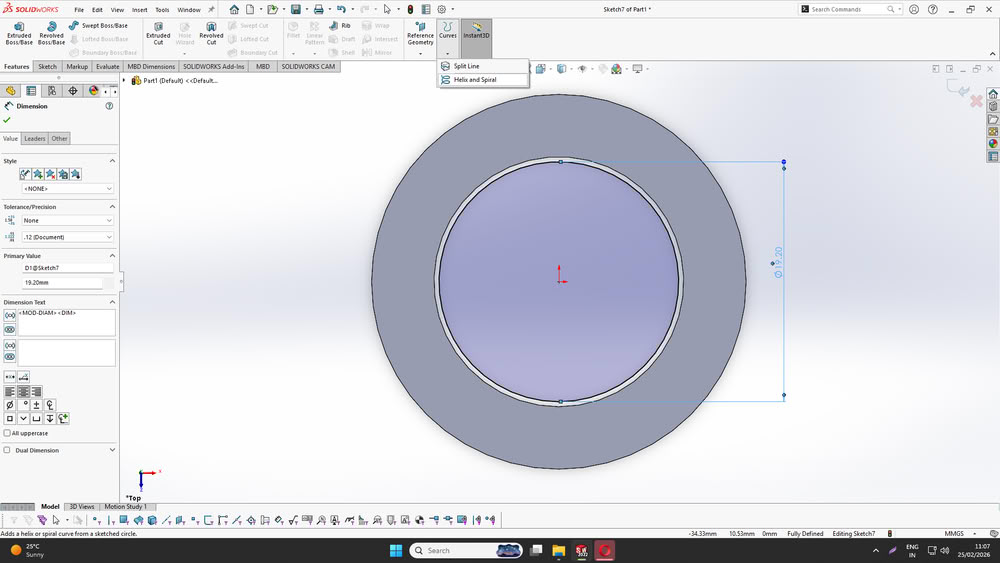Viewport: 1000px width, 563px height.
Task: Click the D1@Sketch7 name field
Action: (68, 268)
